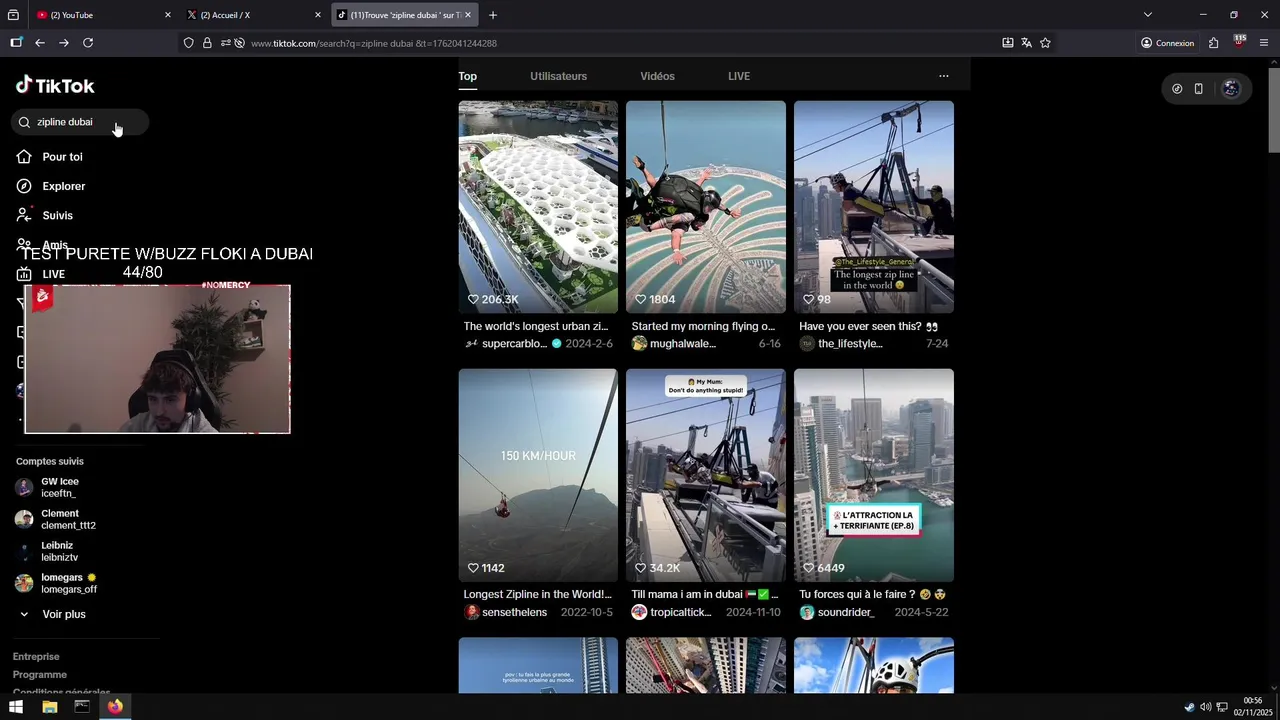Viewport: 1280px width, 720px height.
Task: Click the Programme footer link
Action: (x=40, y=675)
